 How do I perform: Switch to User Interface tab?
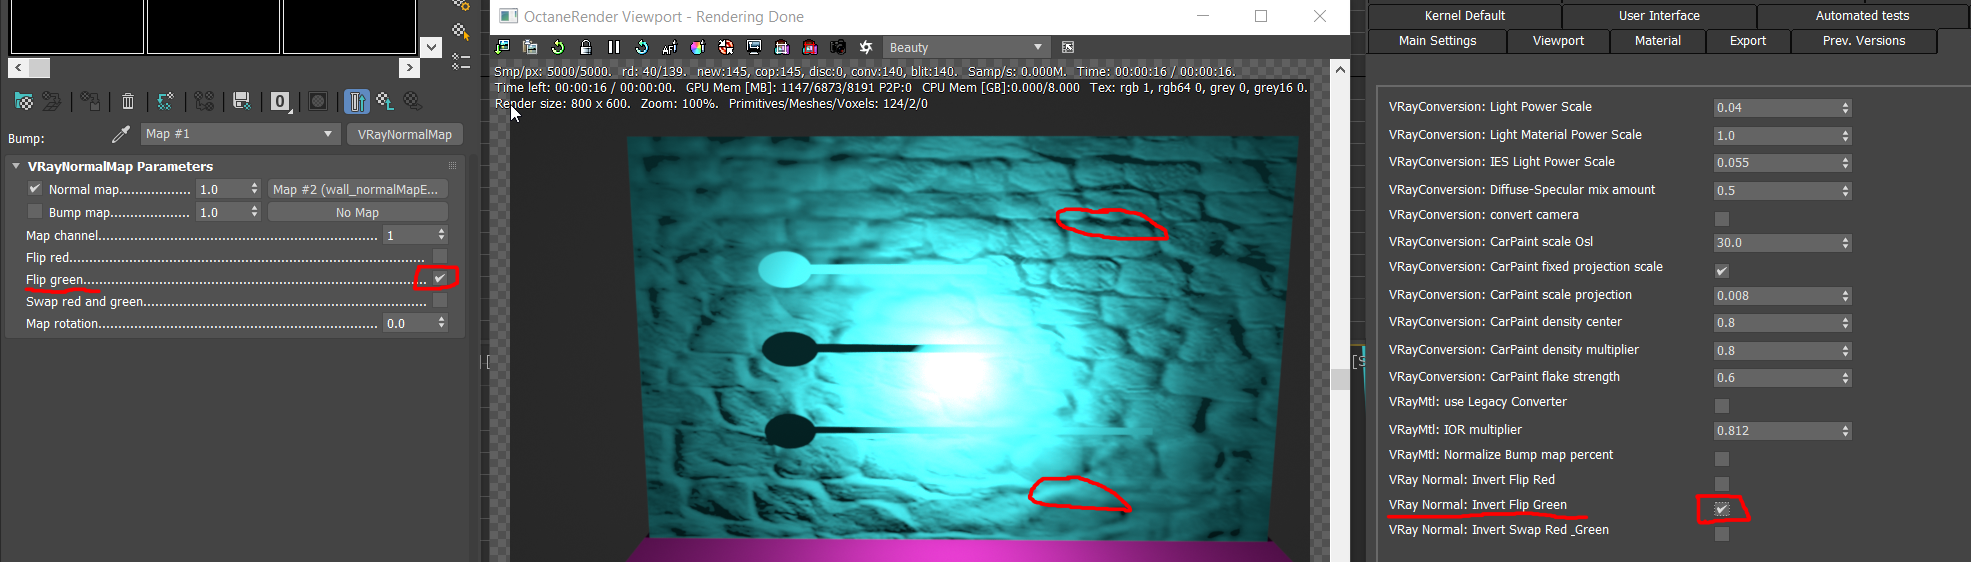tap(1659, 15)
